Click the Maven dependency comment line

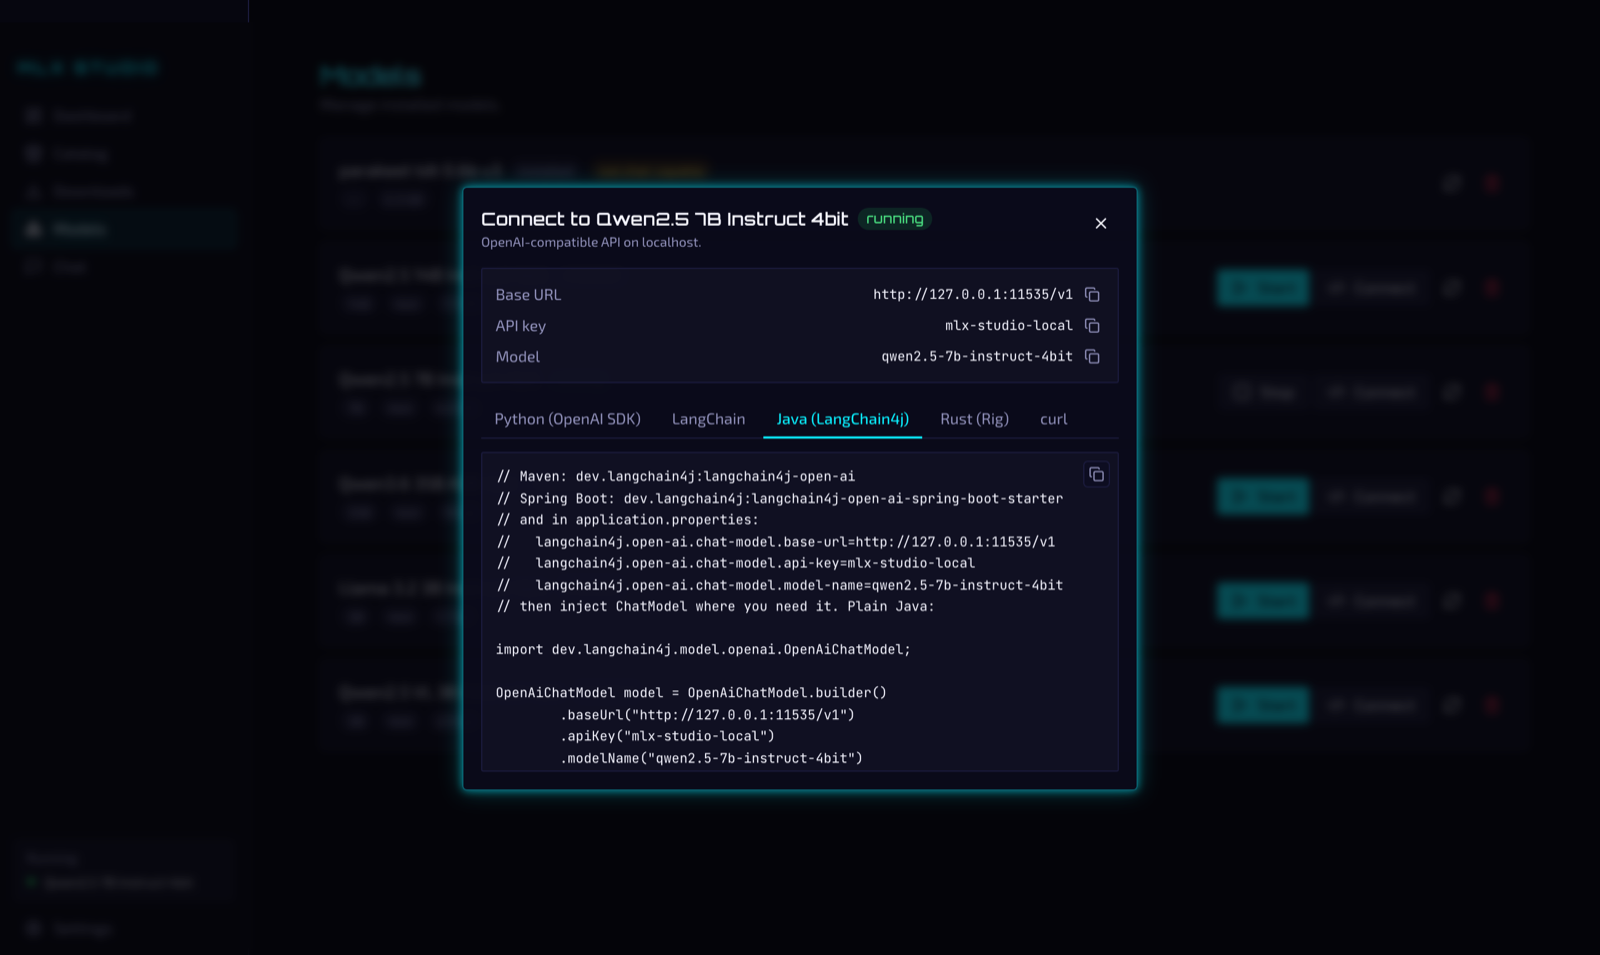(x=675, y=476)
